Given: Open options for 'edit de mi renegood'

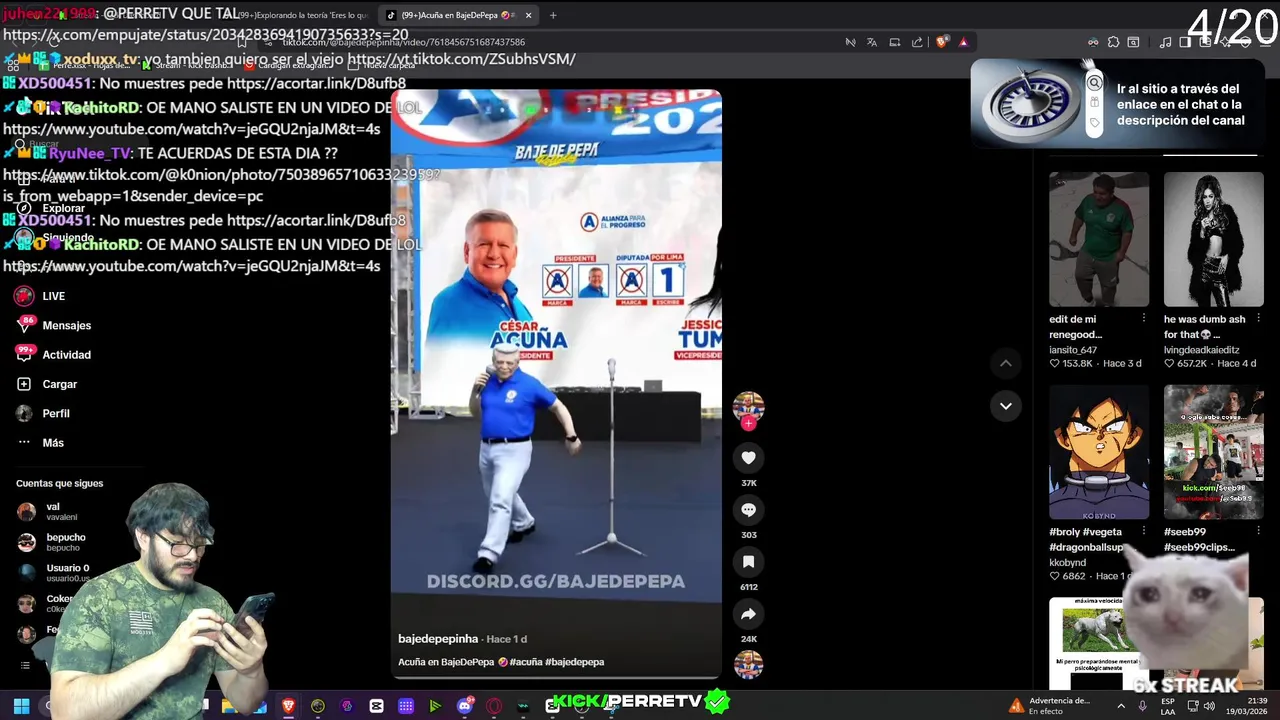Looking at the screenshot, I should [1143, 318].
